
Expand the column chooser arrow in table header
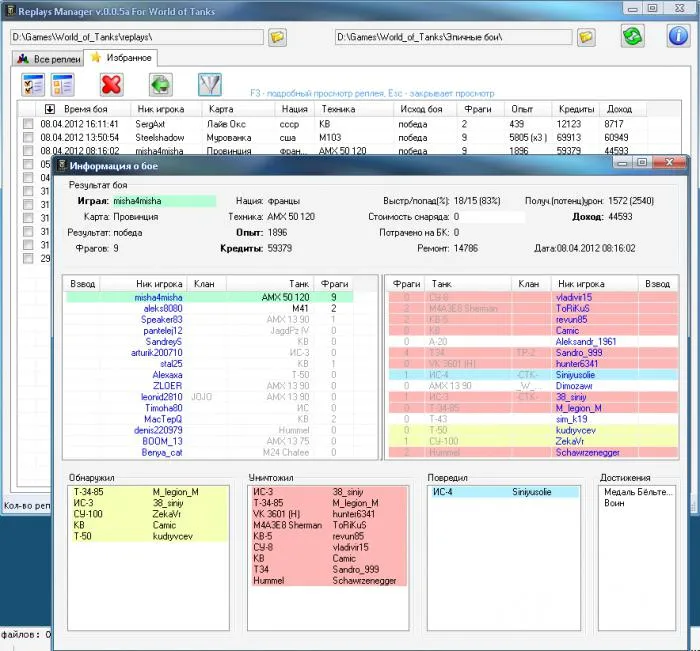pyautogui.click(x=50, y=108)
